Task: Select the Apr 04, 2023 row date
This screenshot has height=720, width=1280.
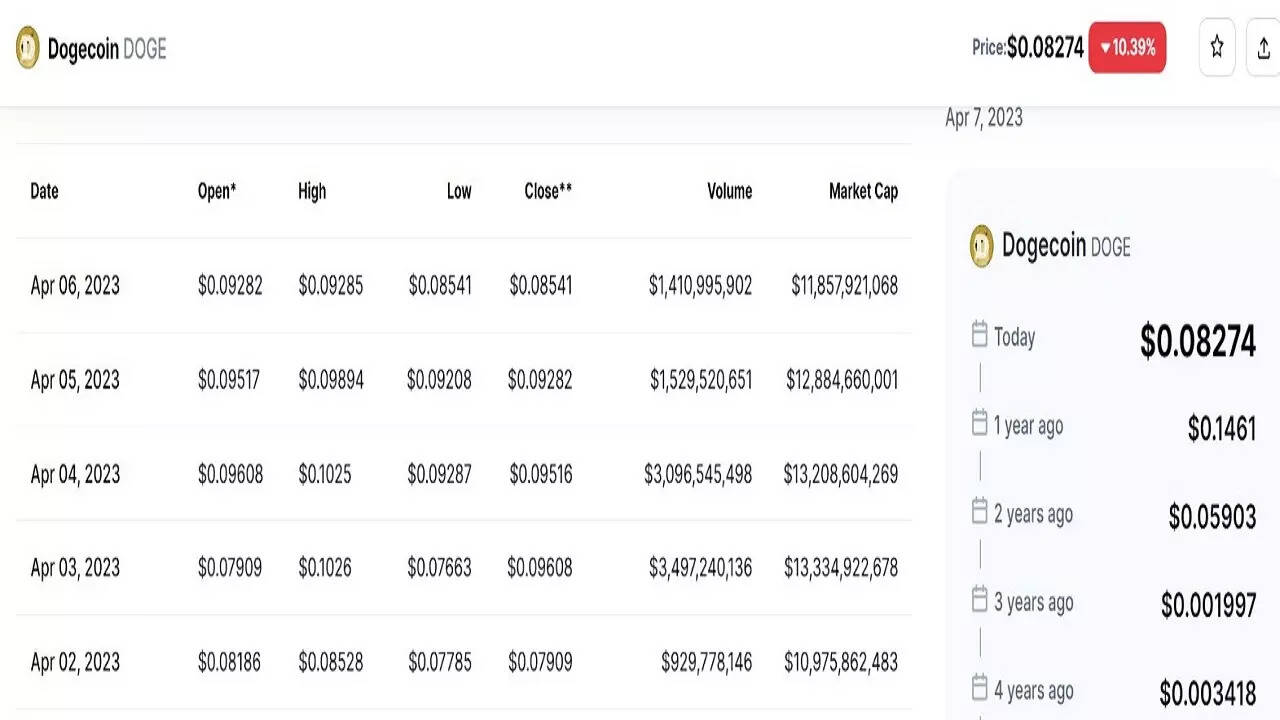Action: pyautogui.click(x=75, y=474)
